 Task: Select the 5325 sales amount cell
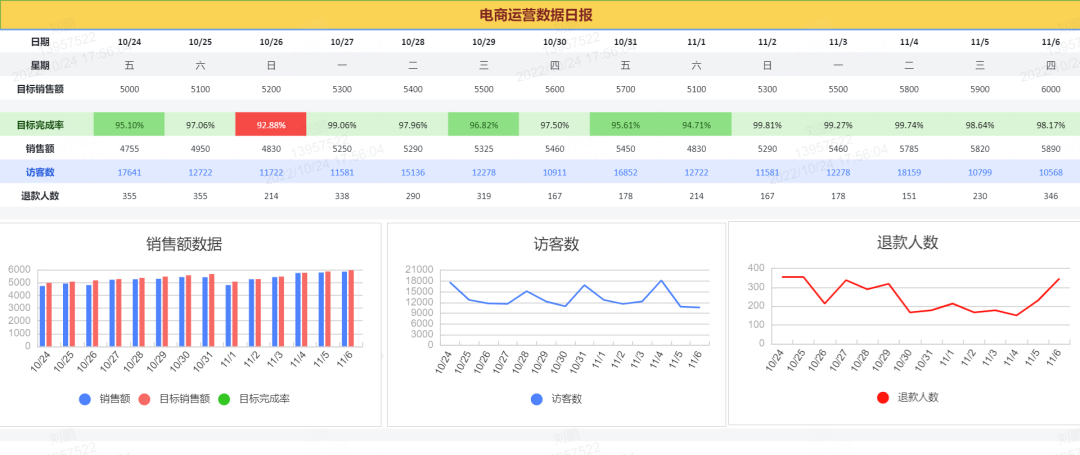point(484,148)
